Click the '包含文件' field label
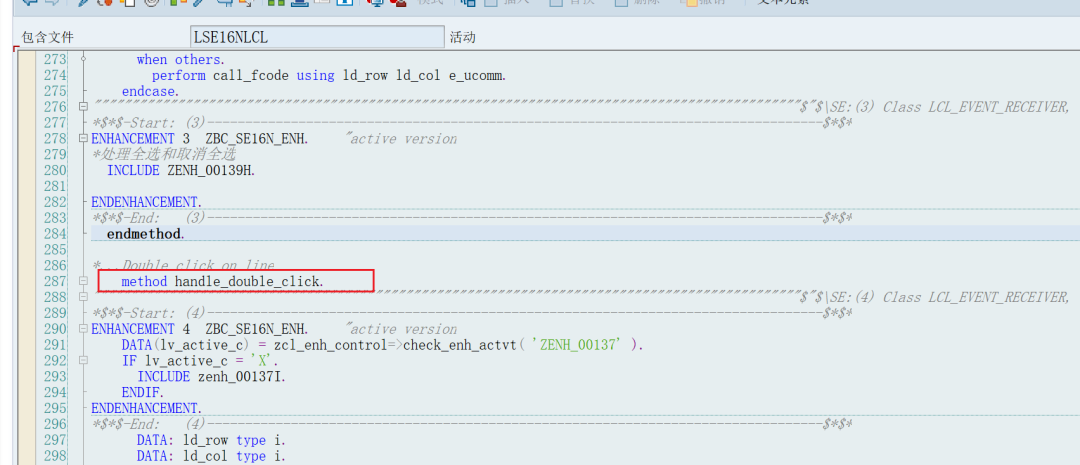Viewport: 1080px width, 465px height. pyautogui.click(x=48, y=37)
